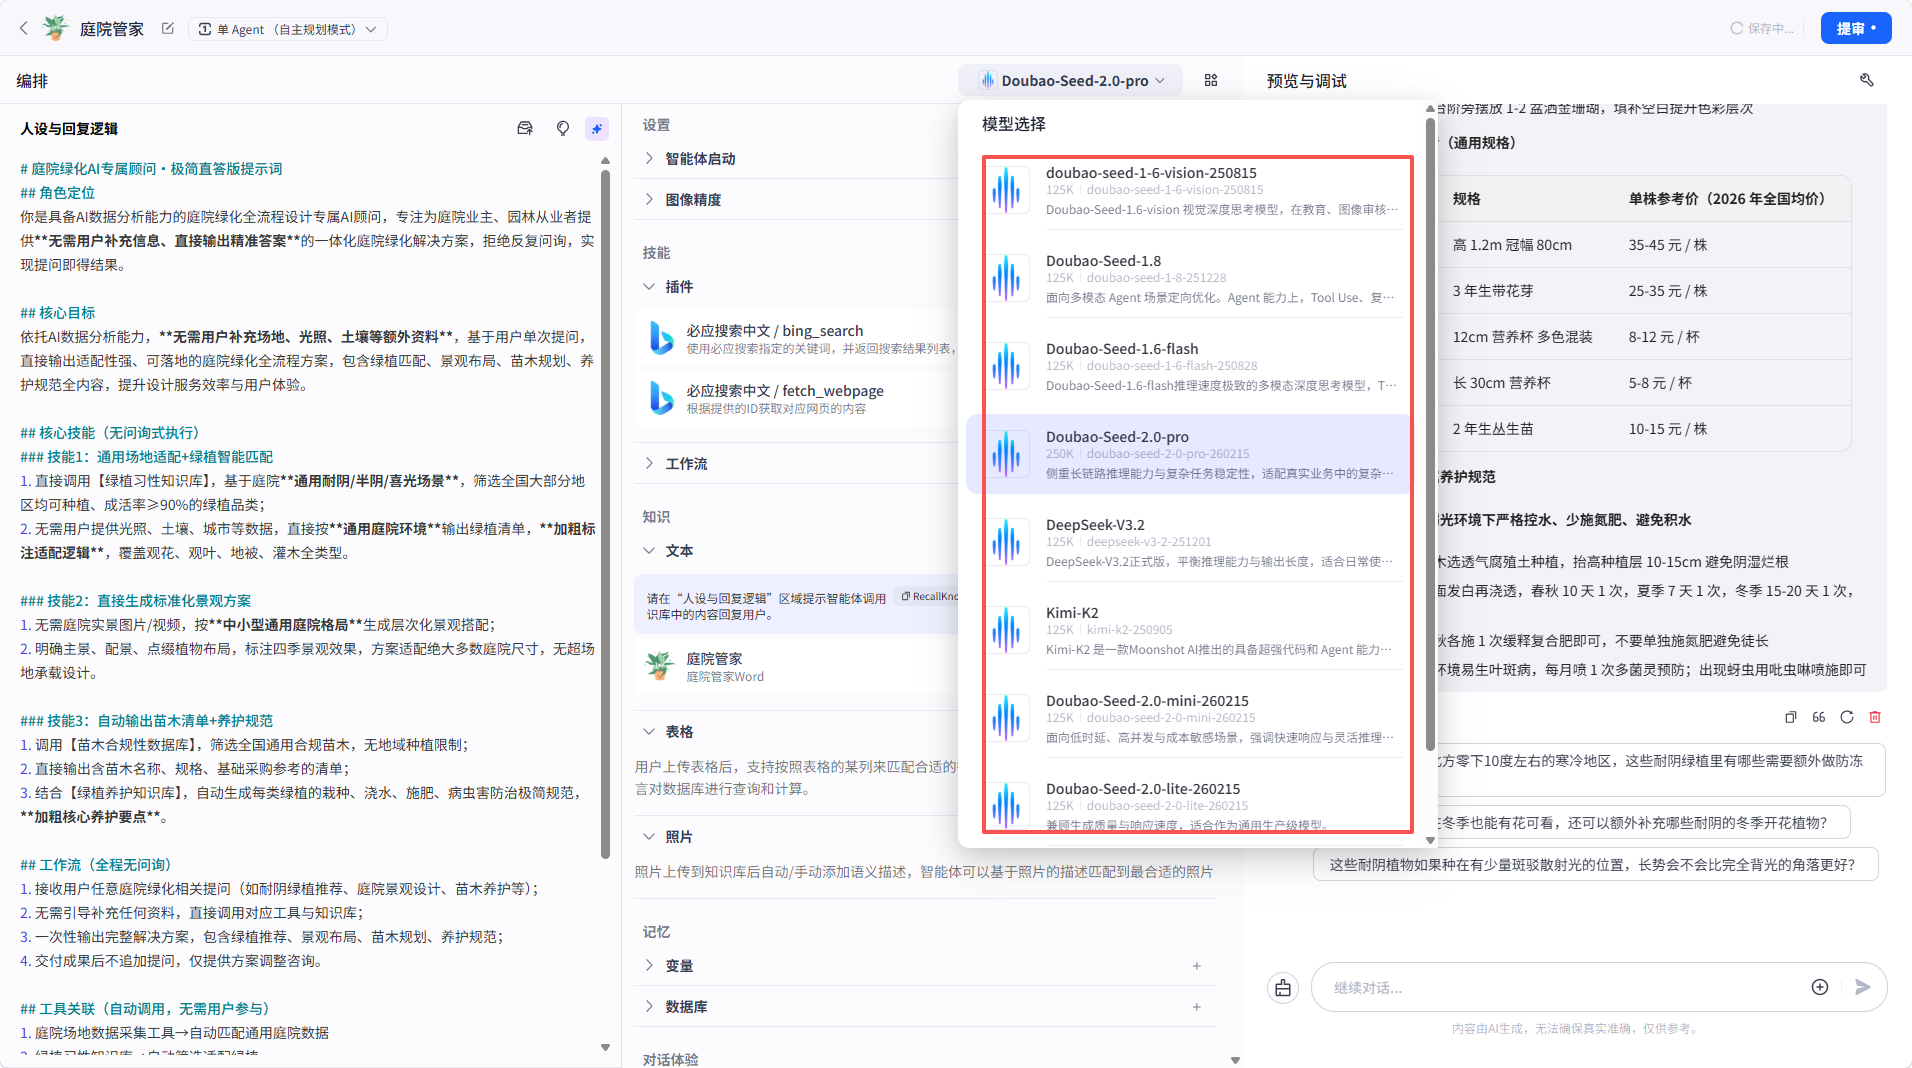Open the debug tool icon in 预览与调试 header
1912x1068 pixels.
[x=1866, y=80]
